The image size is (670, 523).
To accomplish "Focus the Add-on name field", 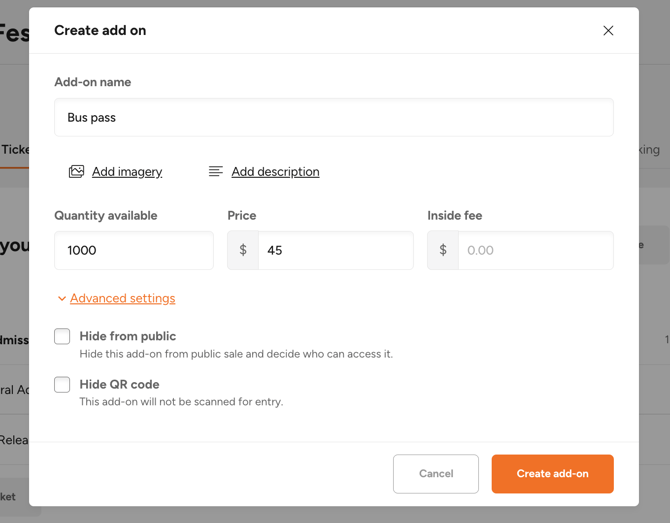I will coord(334,118).
